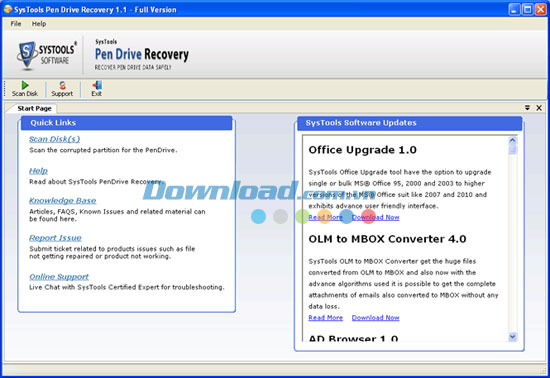Open the File menu
Screen dimensions: 550x378
16,24
